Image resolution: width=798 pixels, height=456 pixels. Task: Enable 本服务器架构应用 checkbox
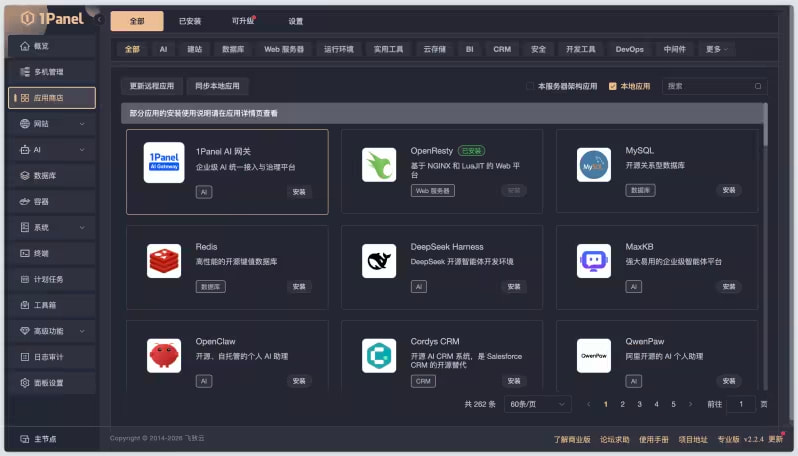click(x=530, y=86)
